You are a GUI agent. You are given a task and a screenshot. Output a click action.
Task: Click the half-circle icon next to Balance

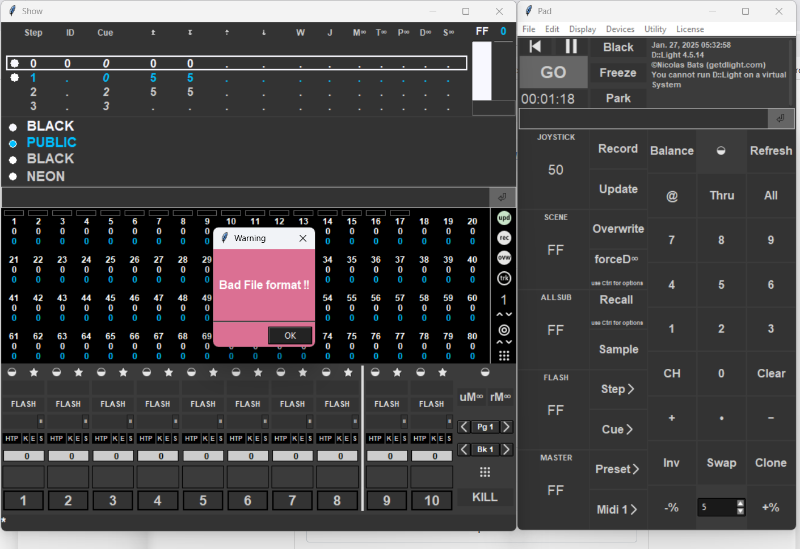(x=721, y=150)
